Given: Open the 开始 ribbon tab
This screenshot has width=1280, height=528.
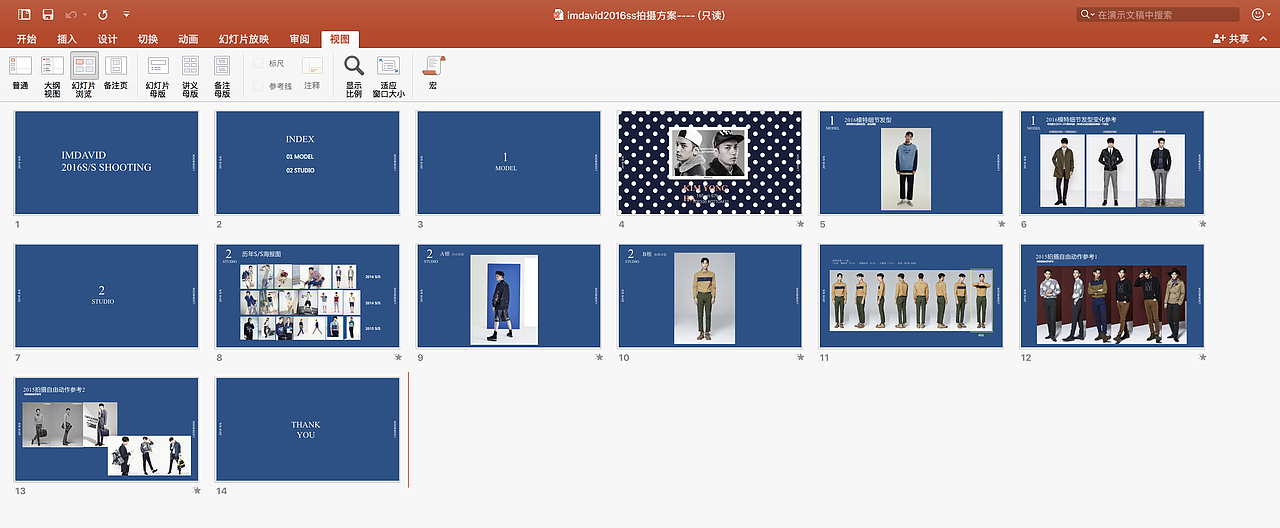Looking at the screenshot, I should pos(26,39).
